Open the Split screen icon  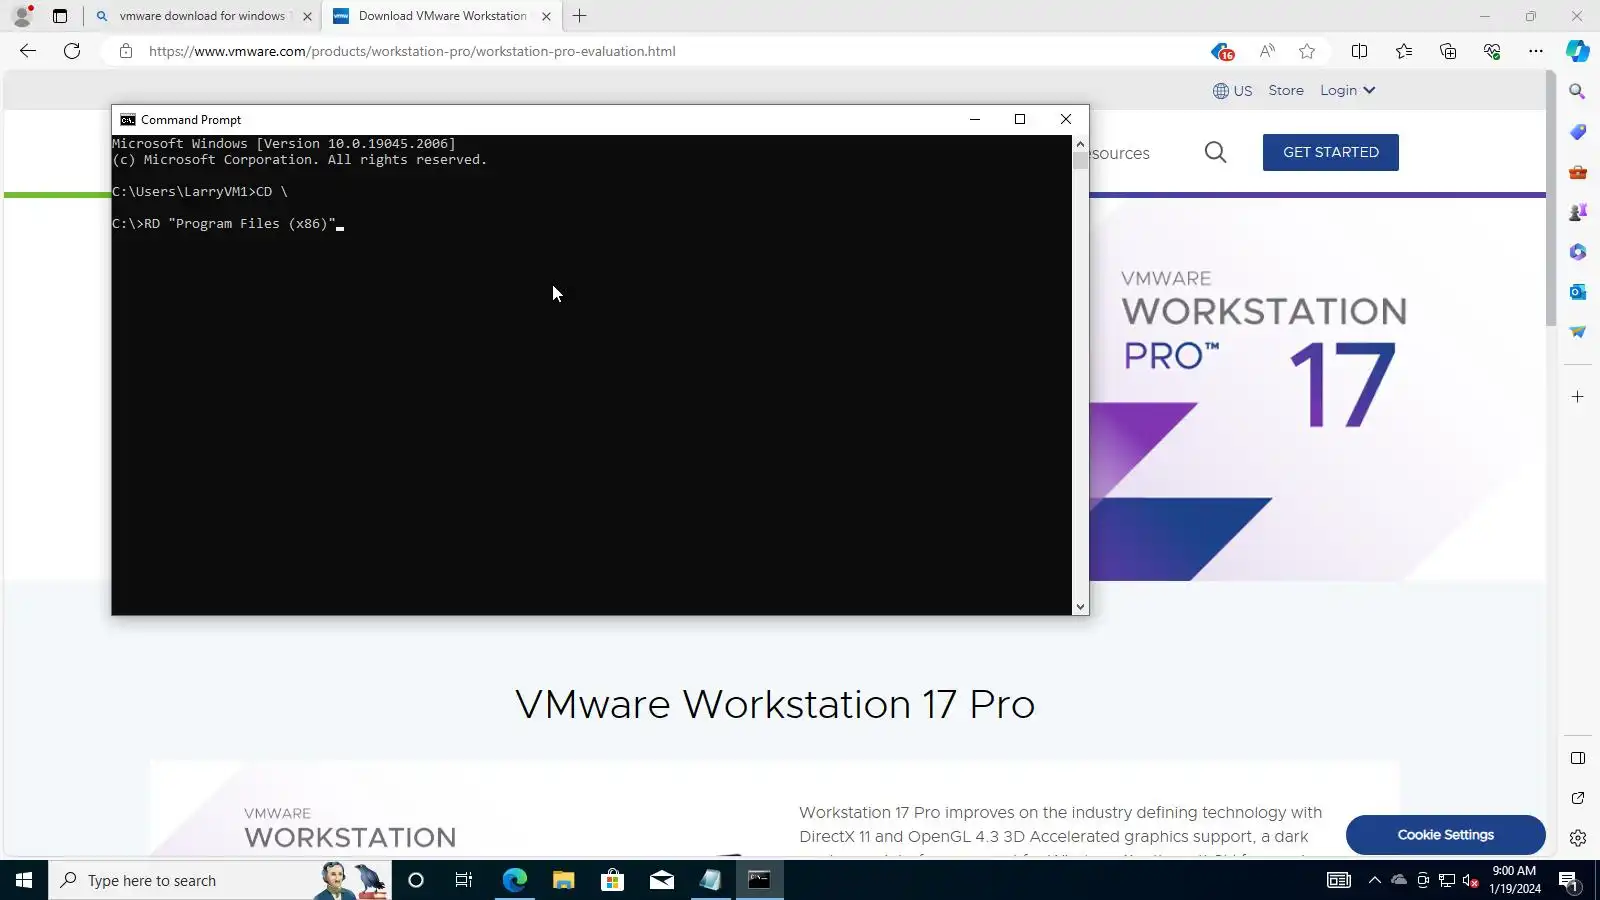tap(1359, 51)
